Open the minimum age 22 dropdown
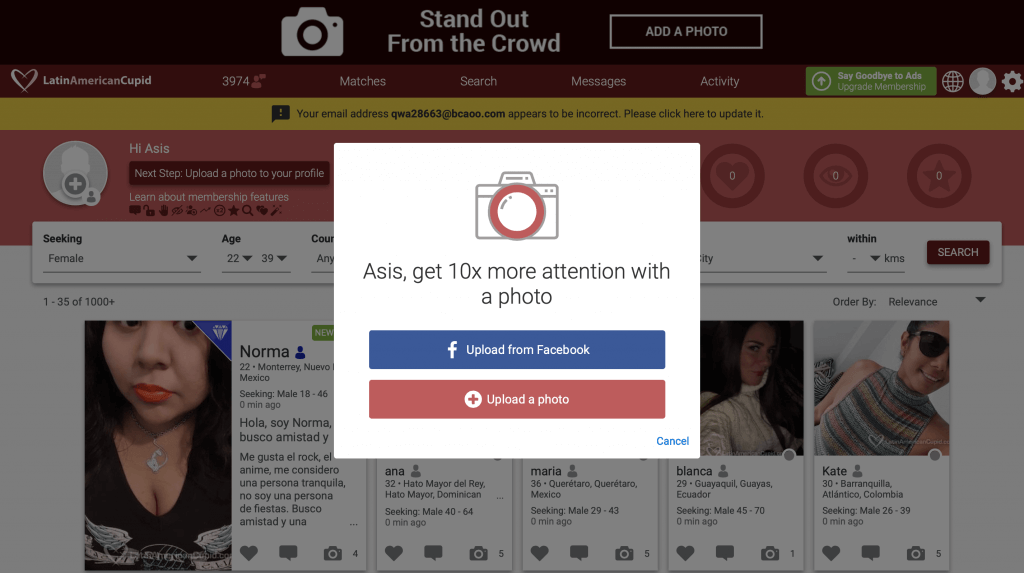 pyautogui.click(x=238, y=259)
